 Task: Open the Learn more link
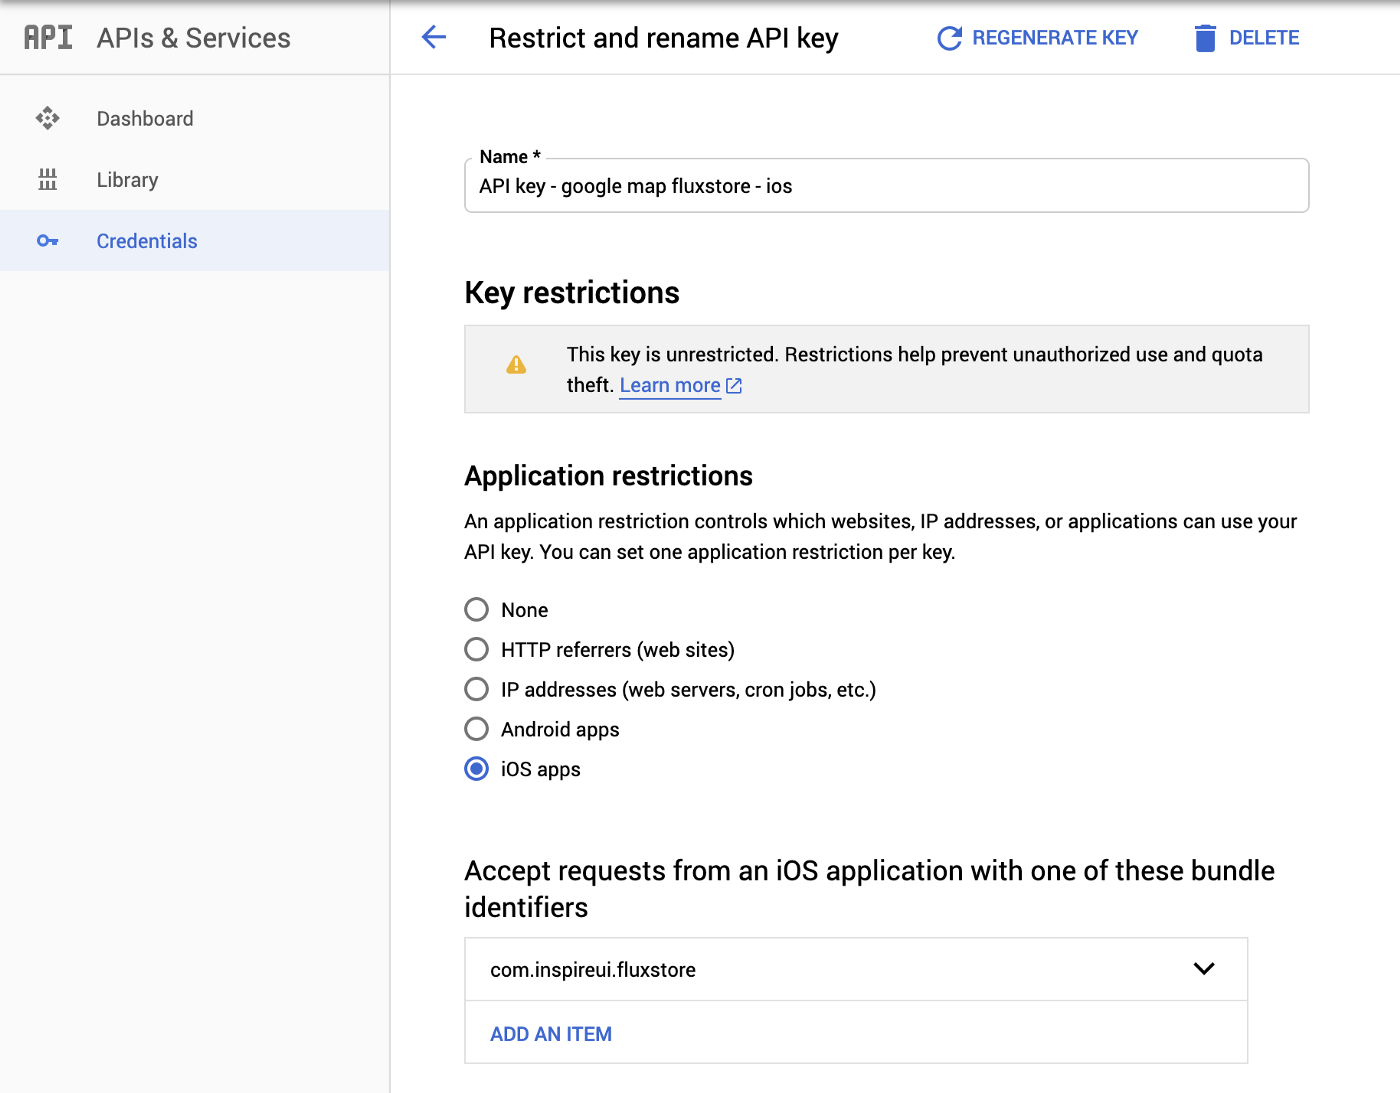(x=670, y=386)
